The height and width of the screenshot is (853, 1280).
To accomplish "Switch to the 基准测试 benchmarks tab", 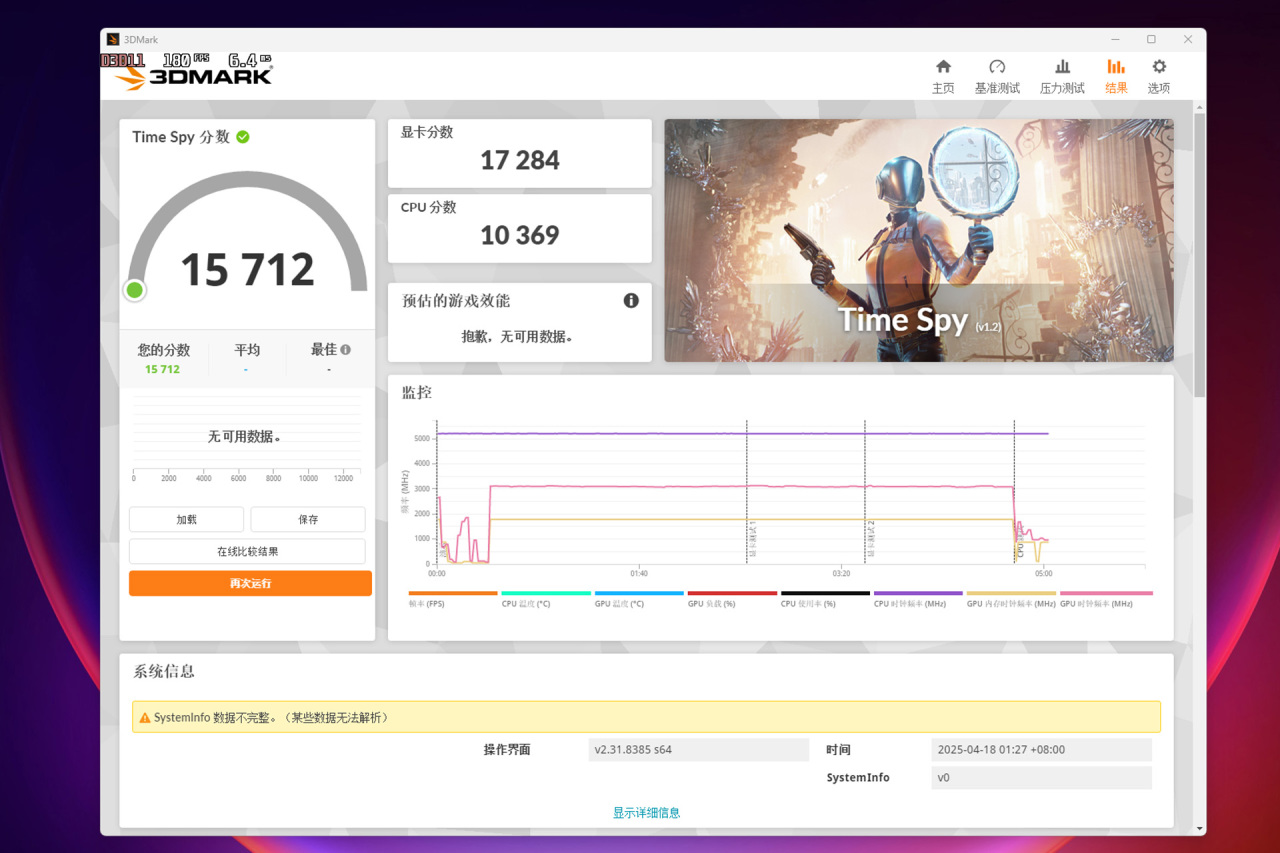I will (997, 76).
